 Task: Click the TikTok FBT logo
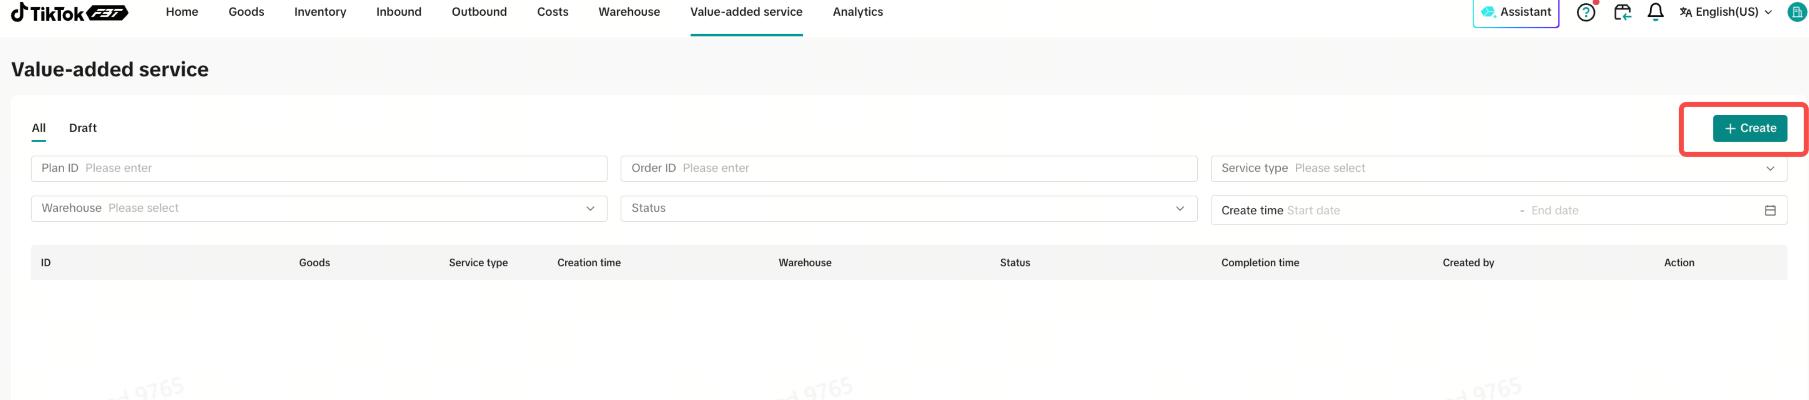[x=69, y=12]
